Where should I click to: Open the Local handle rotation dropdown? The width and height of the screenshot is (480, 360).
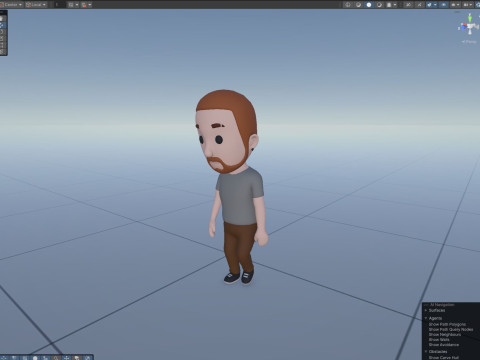pos(36,5)
